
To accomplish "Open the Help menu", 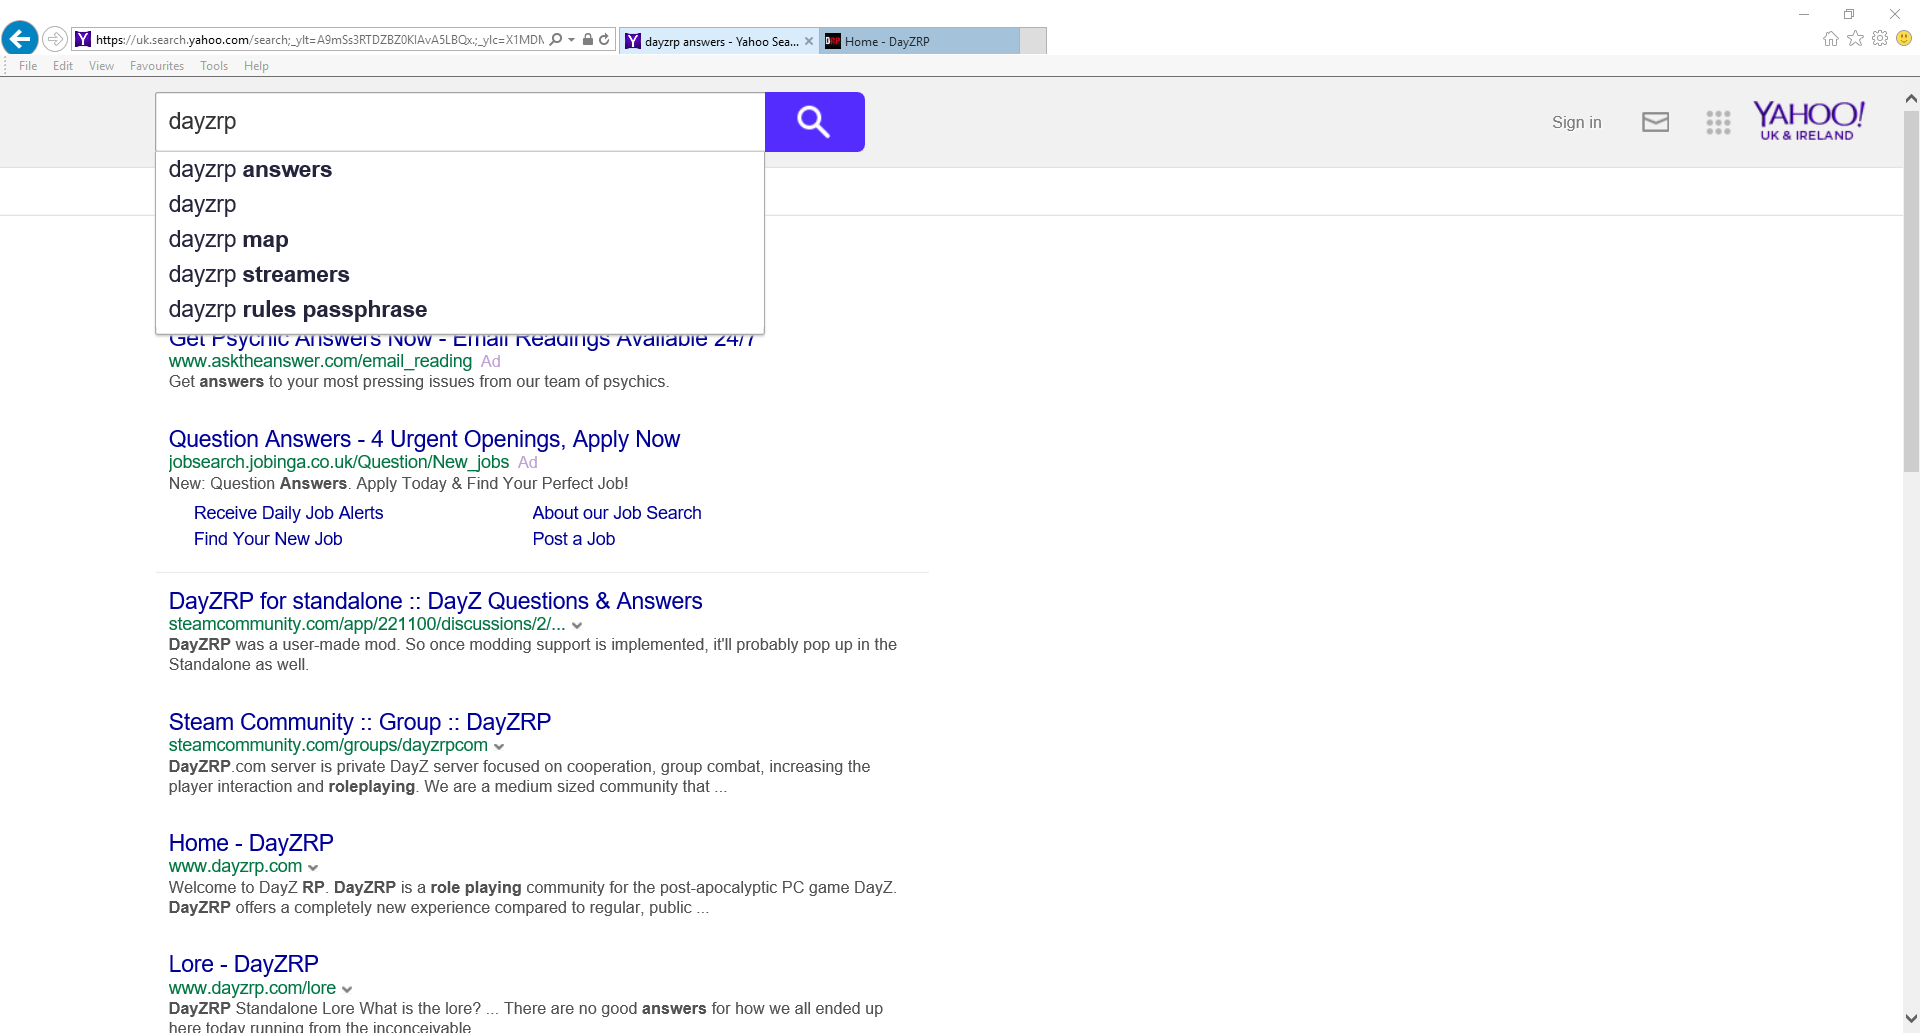I will 256,66.
